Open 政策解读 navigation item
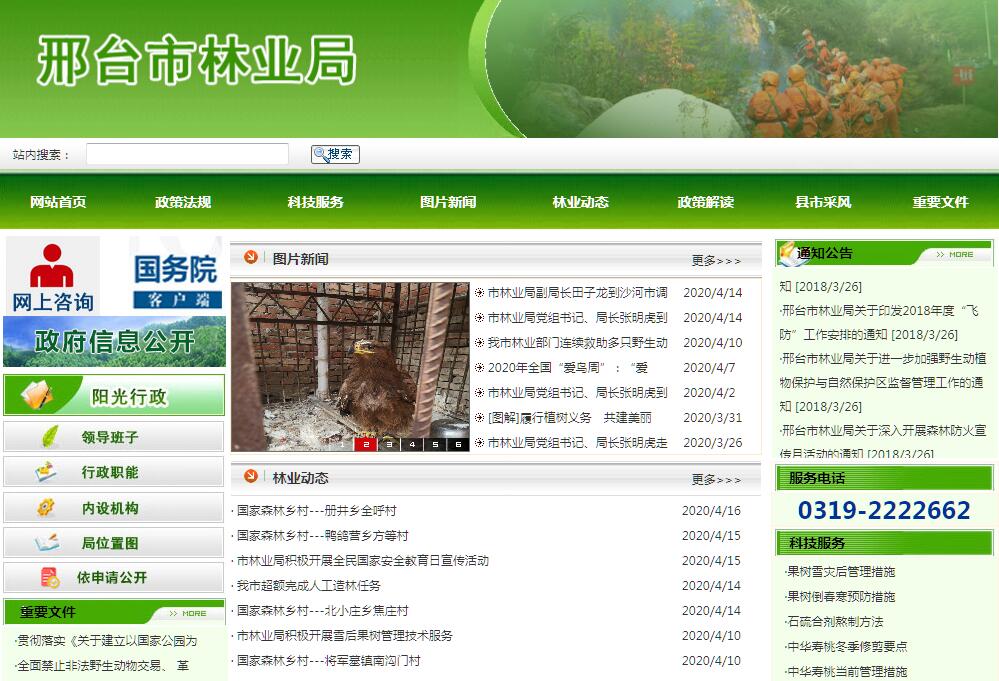This screenshot has height=681, width=999. [705, 202]
